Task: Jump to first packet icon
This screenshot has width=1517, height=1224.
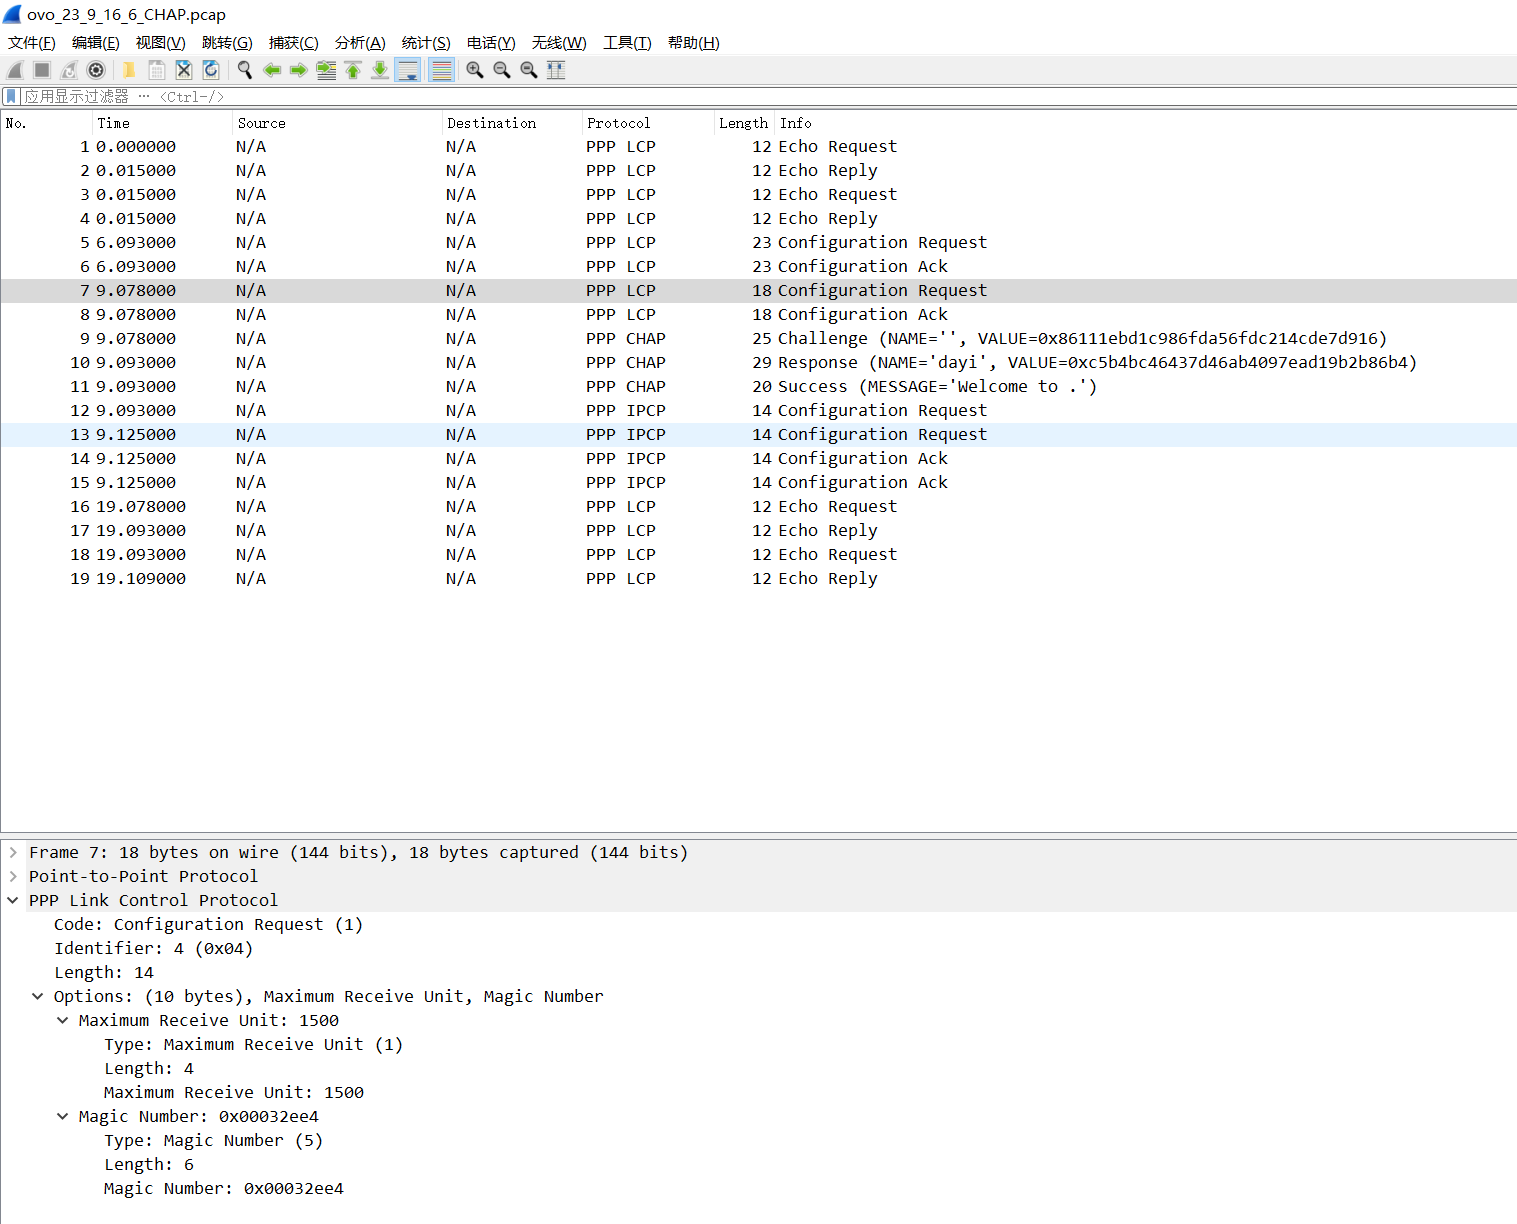Action: click(x=353, y=70)
